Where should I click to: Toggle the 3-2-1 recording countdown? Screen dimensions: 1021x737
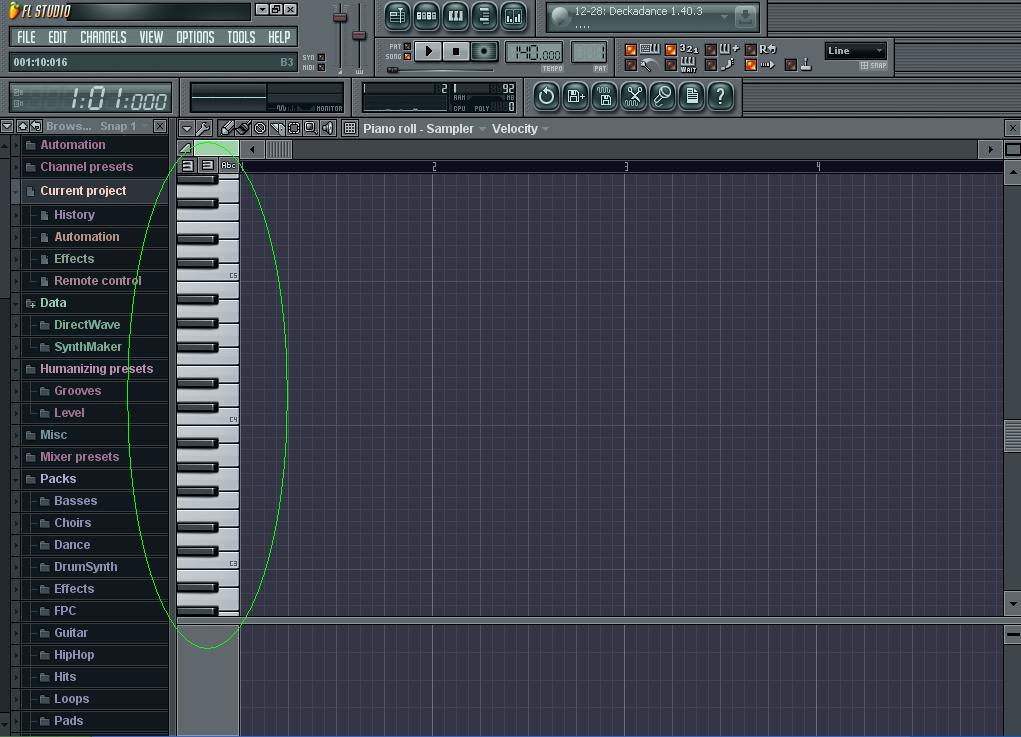pos(671,49)
